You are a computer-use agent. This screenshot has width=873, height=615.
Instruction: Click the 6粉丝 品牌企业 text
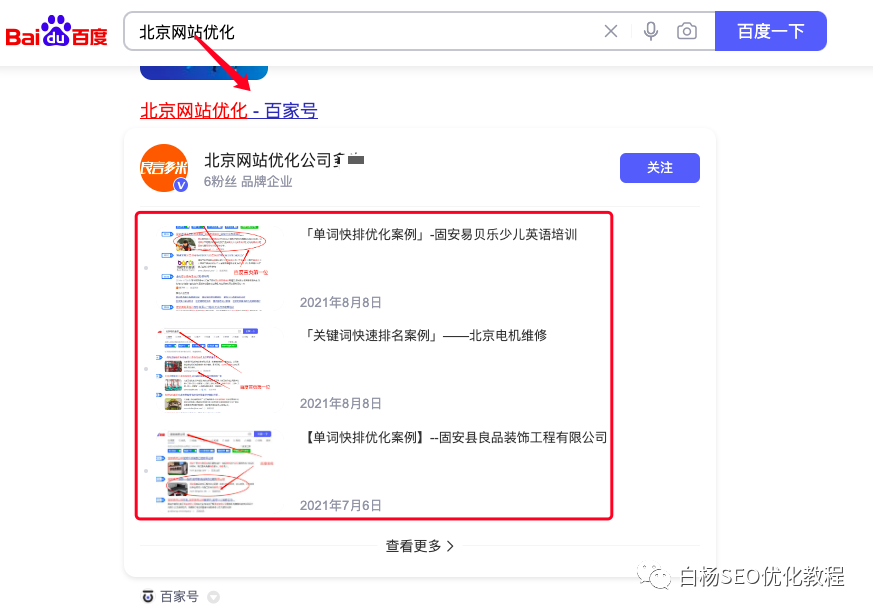(x=248, y=181)
